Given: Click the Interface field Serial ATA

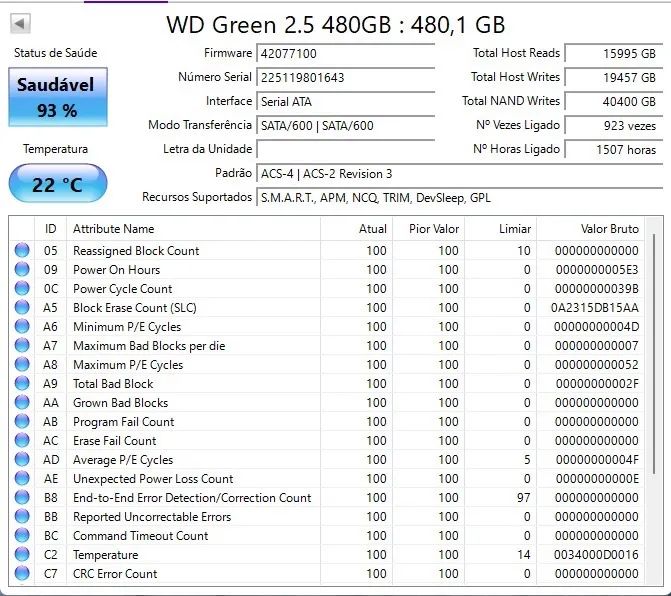Looking at the screenshot, I should click(346, 101).
